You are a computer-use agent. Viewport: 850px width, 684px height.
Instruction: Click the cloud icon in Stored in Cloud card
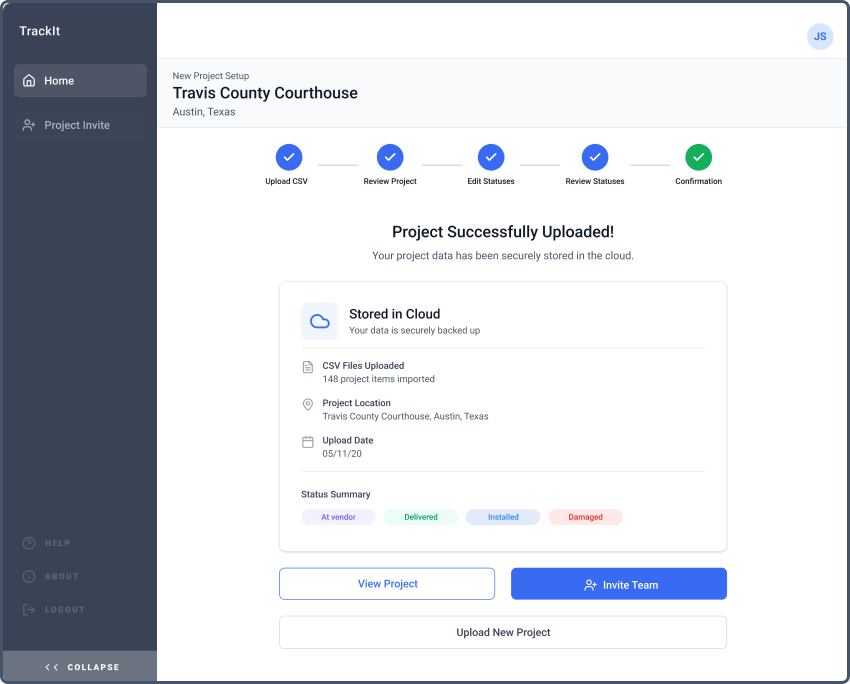[320, 321]
